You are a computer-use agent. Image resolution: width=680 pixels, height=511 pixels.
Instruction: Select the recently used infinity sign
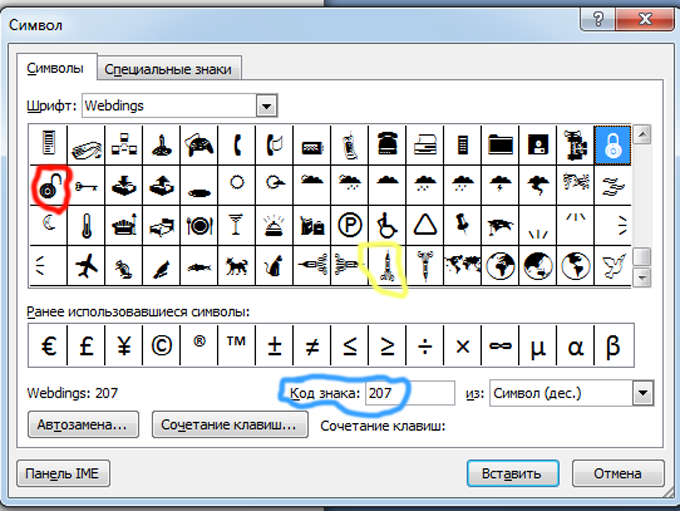[500, 346]
